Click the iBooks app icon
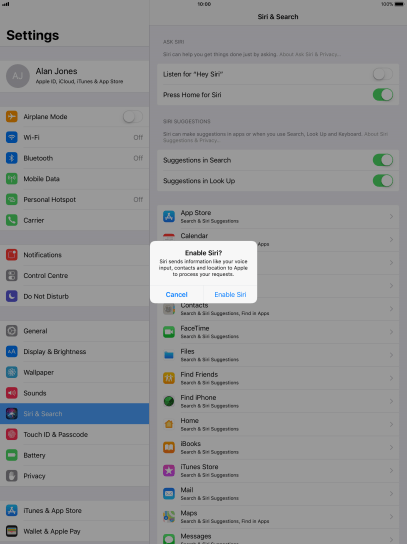The height and width of the screenshot is (544, 407). [x=169, y=448]
